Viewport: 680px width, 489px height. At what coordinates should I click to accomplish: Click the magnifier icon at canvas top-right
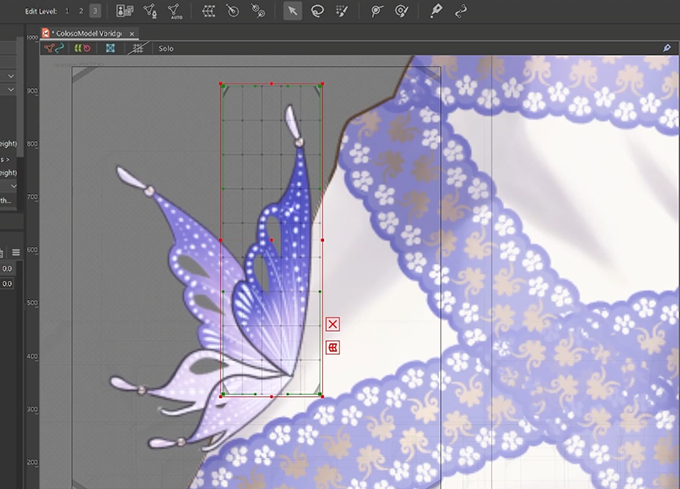pyautogui.click(x=667, y=48)
